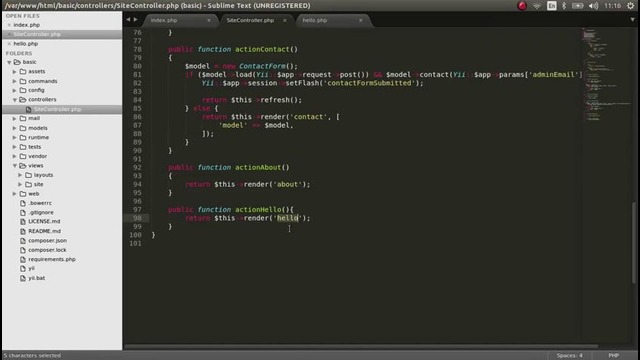
Task: Close the index.php tab
Action: (209, 20)
